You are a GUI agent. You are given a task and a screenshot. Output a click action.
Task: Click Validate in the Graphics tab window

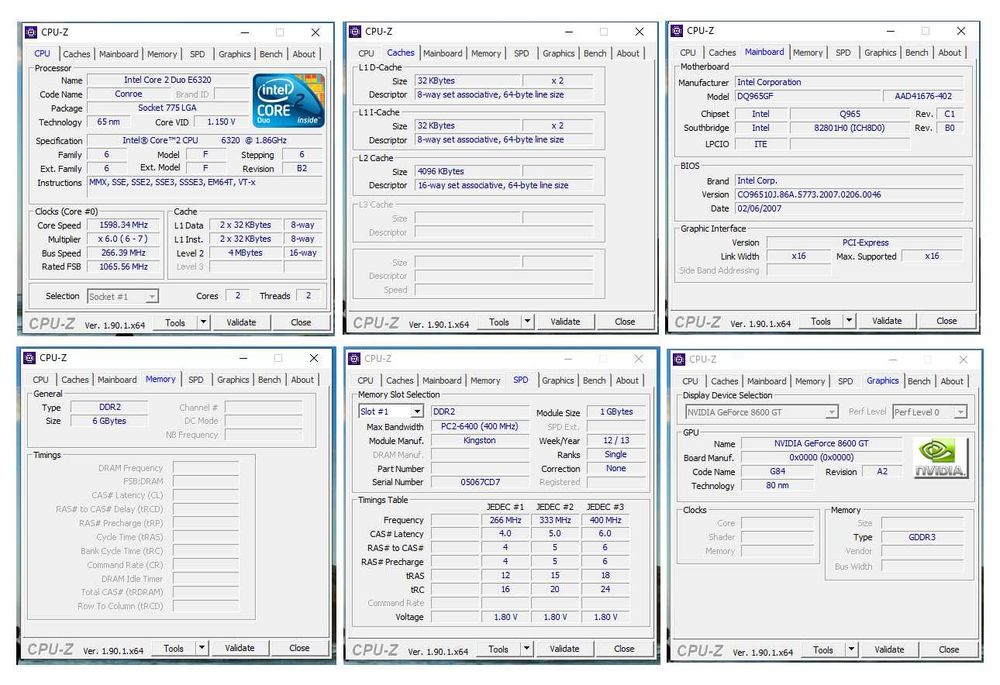pyautogui.click(x=889, y=650)
